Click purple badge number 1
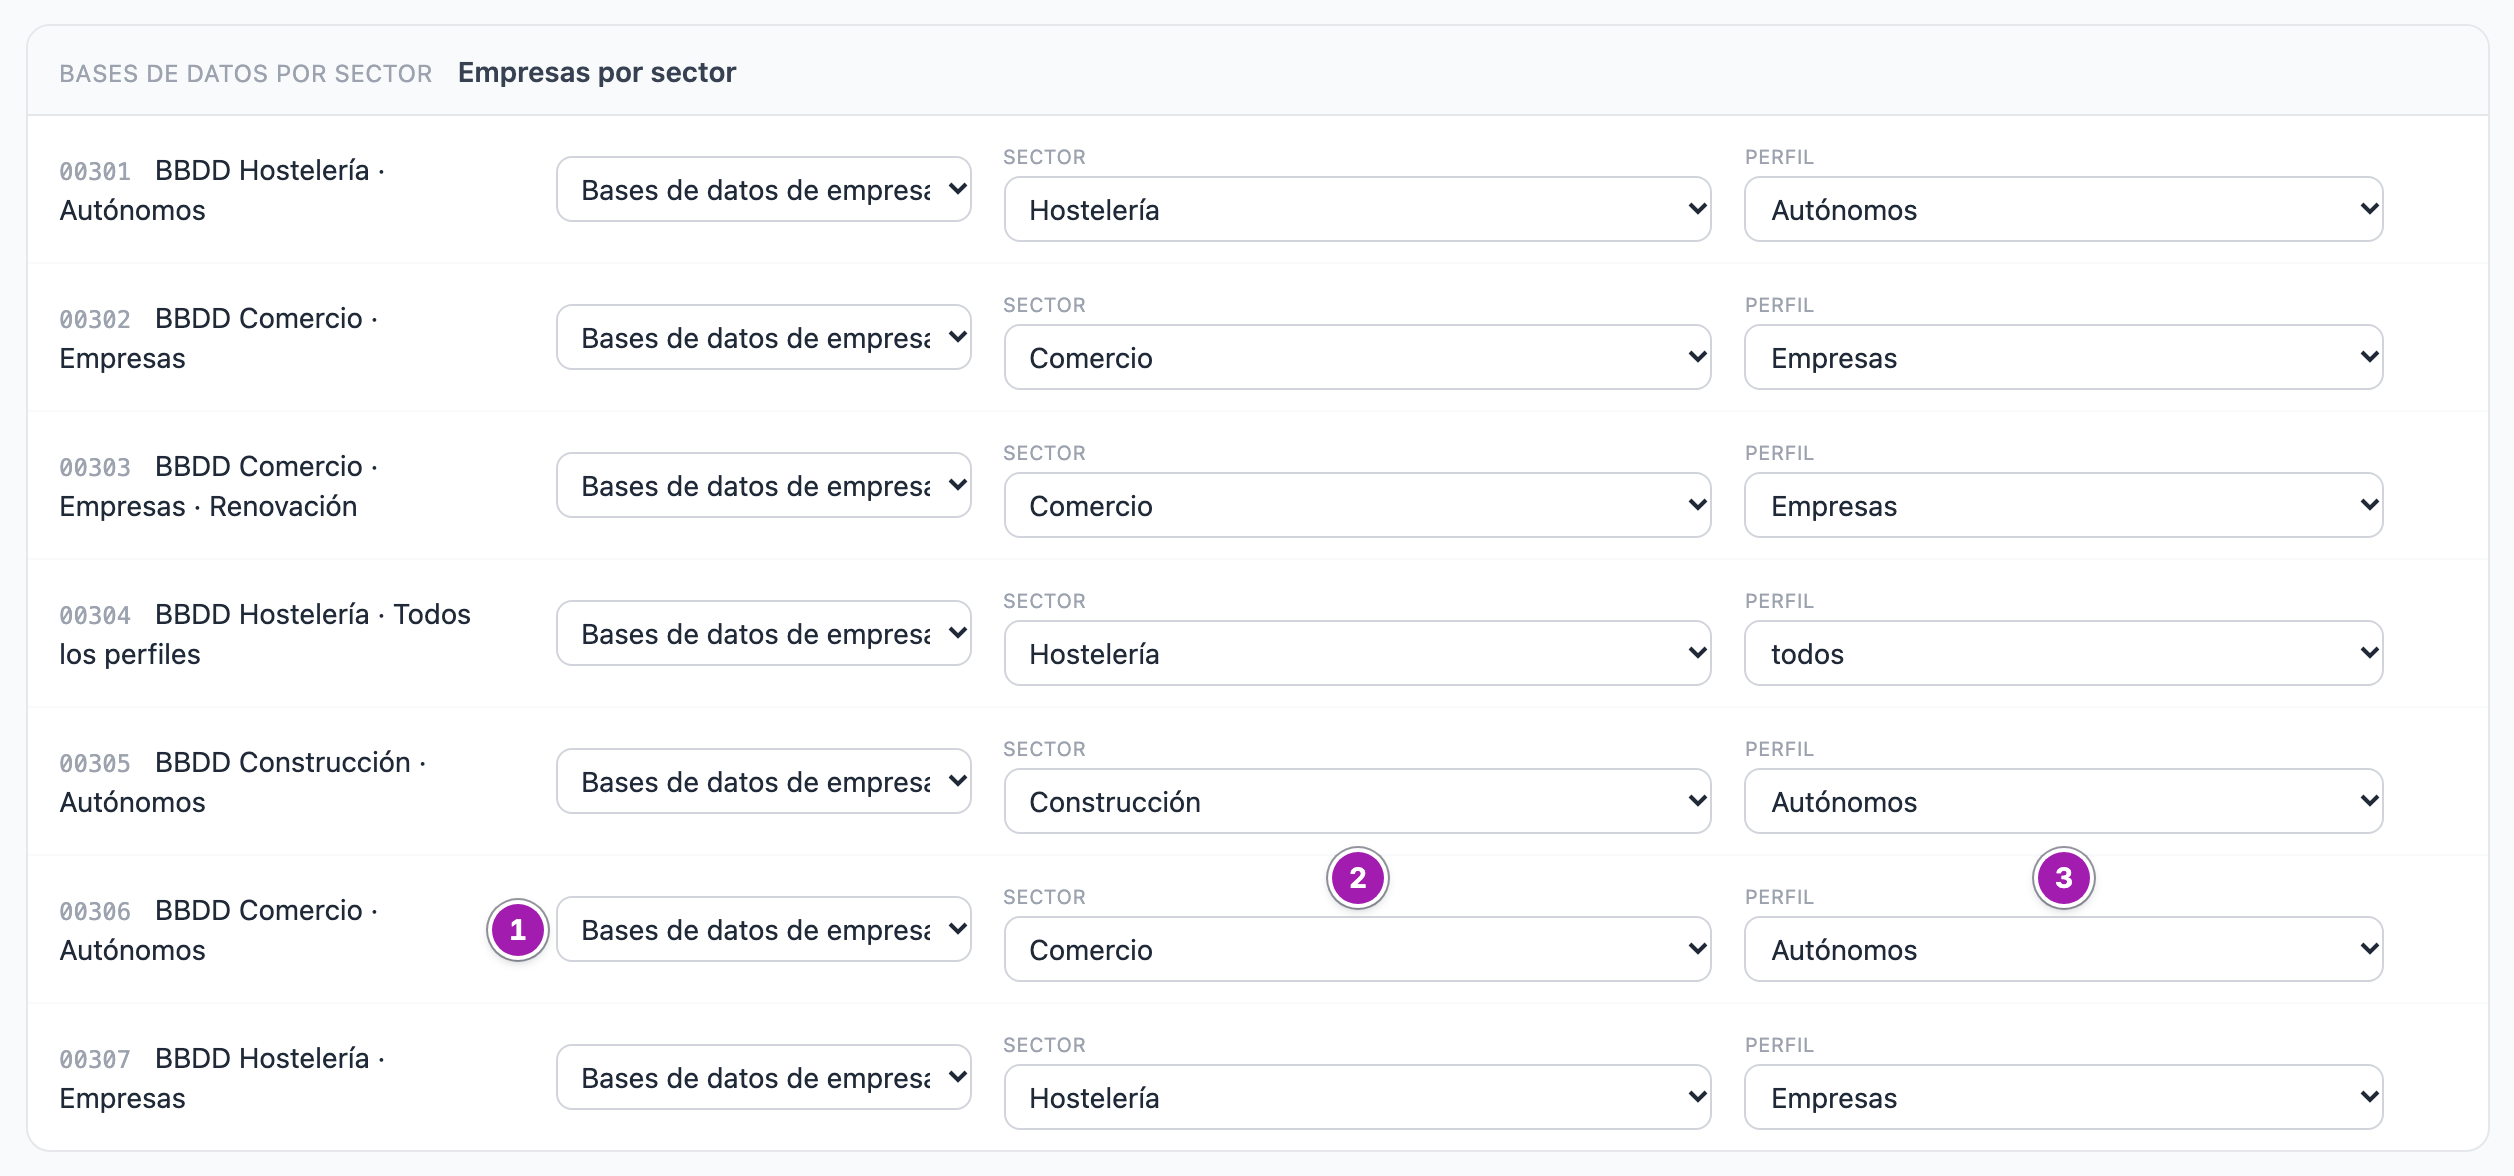 [518, 930]
